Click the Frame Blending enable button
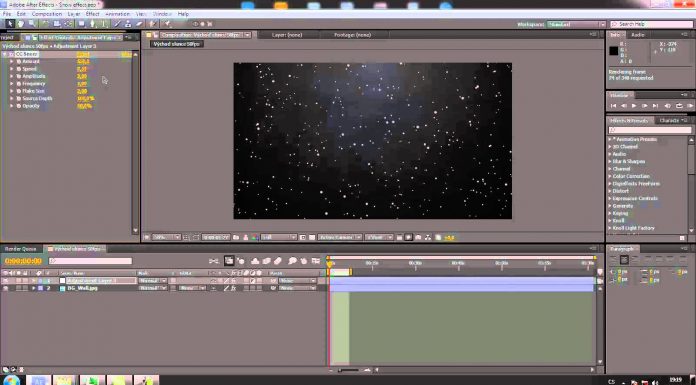 pos(266,261)
